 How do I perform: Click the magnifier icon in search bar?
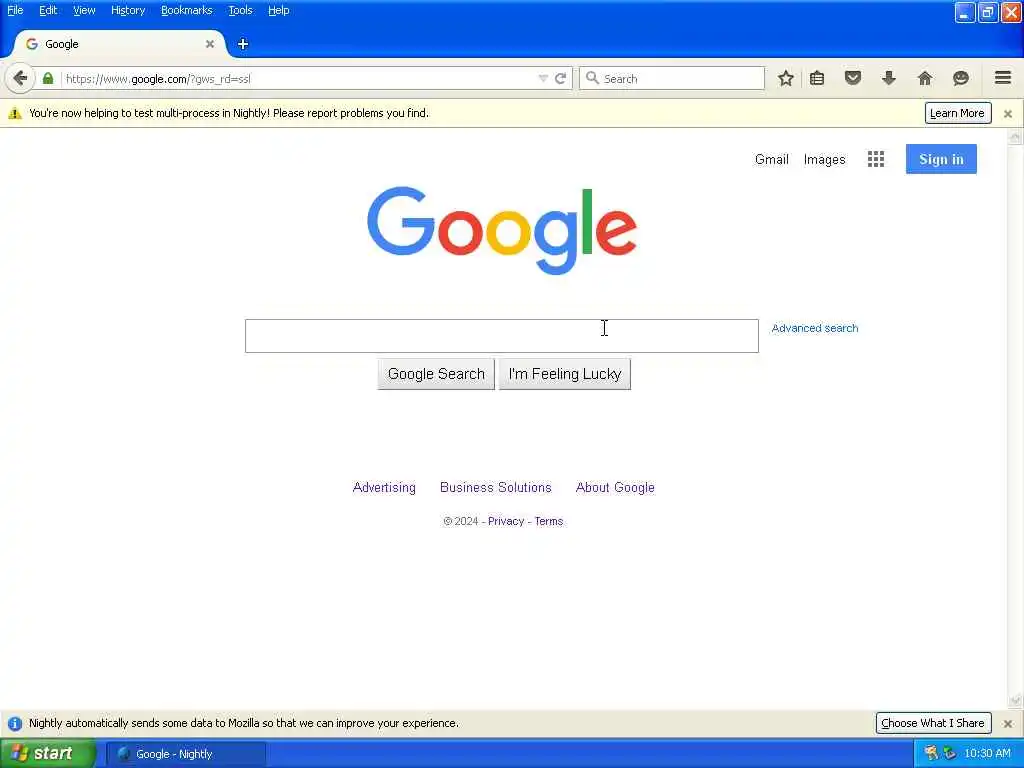[592, 78]
